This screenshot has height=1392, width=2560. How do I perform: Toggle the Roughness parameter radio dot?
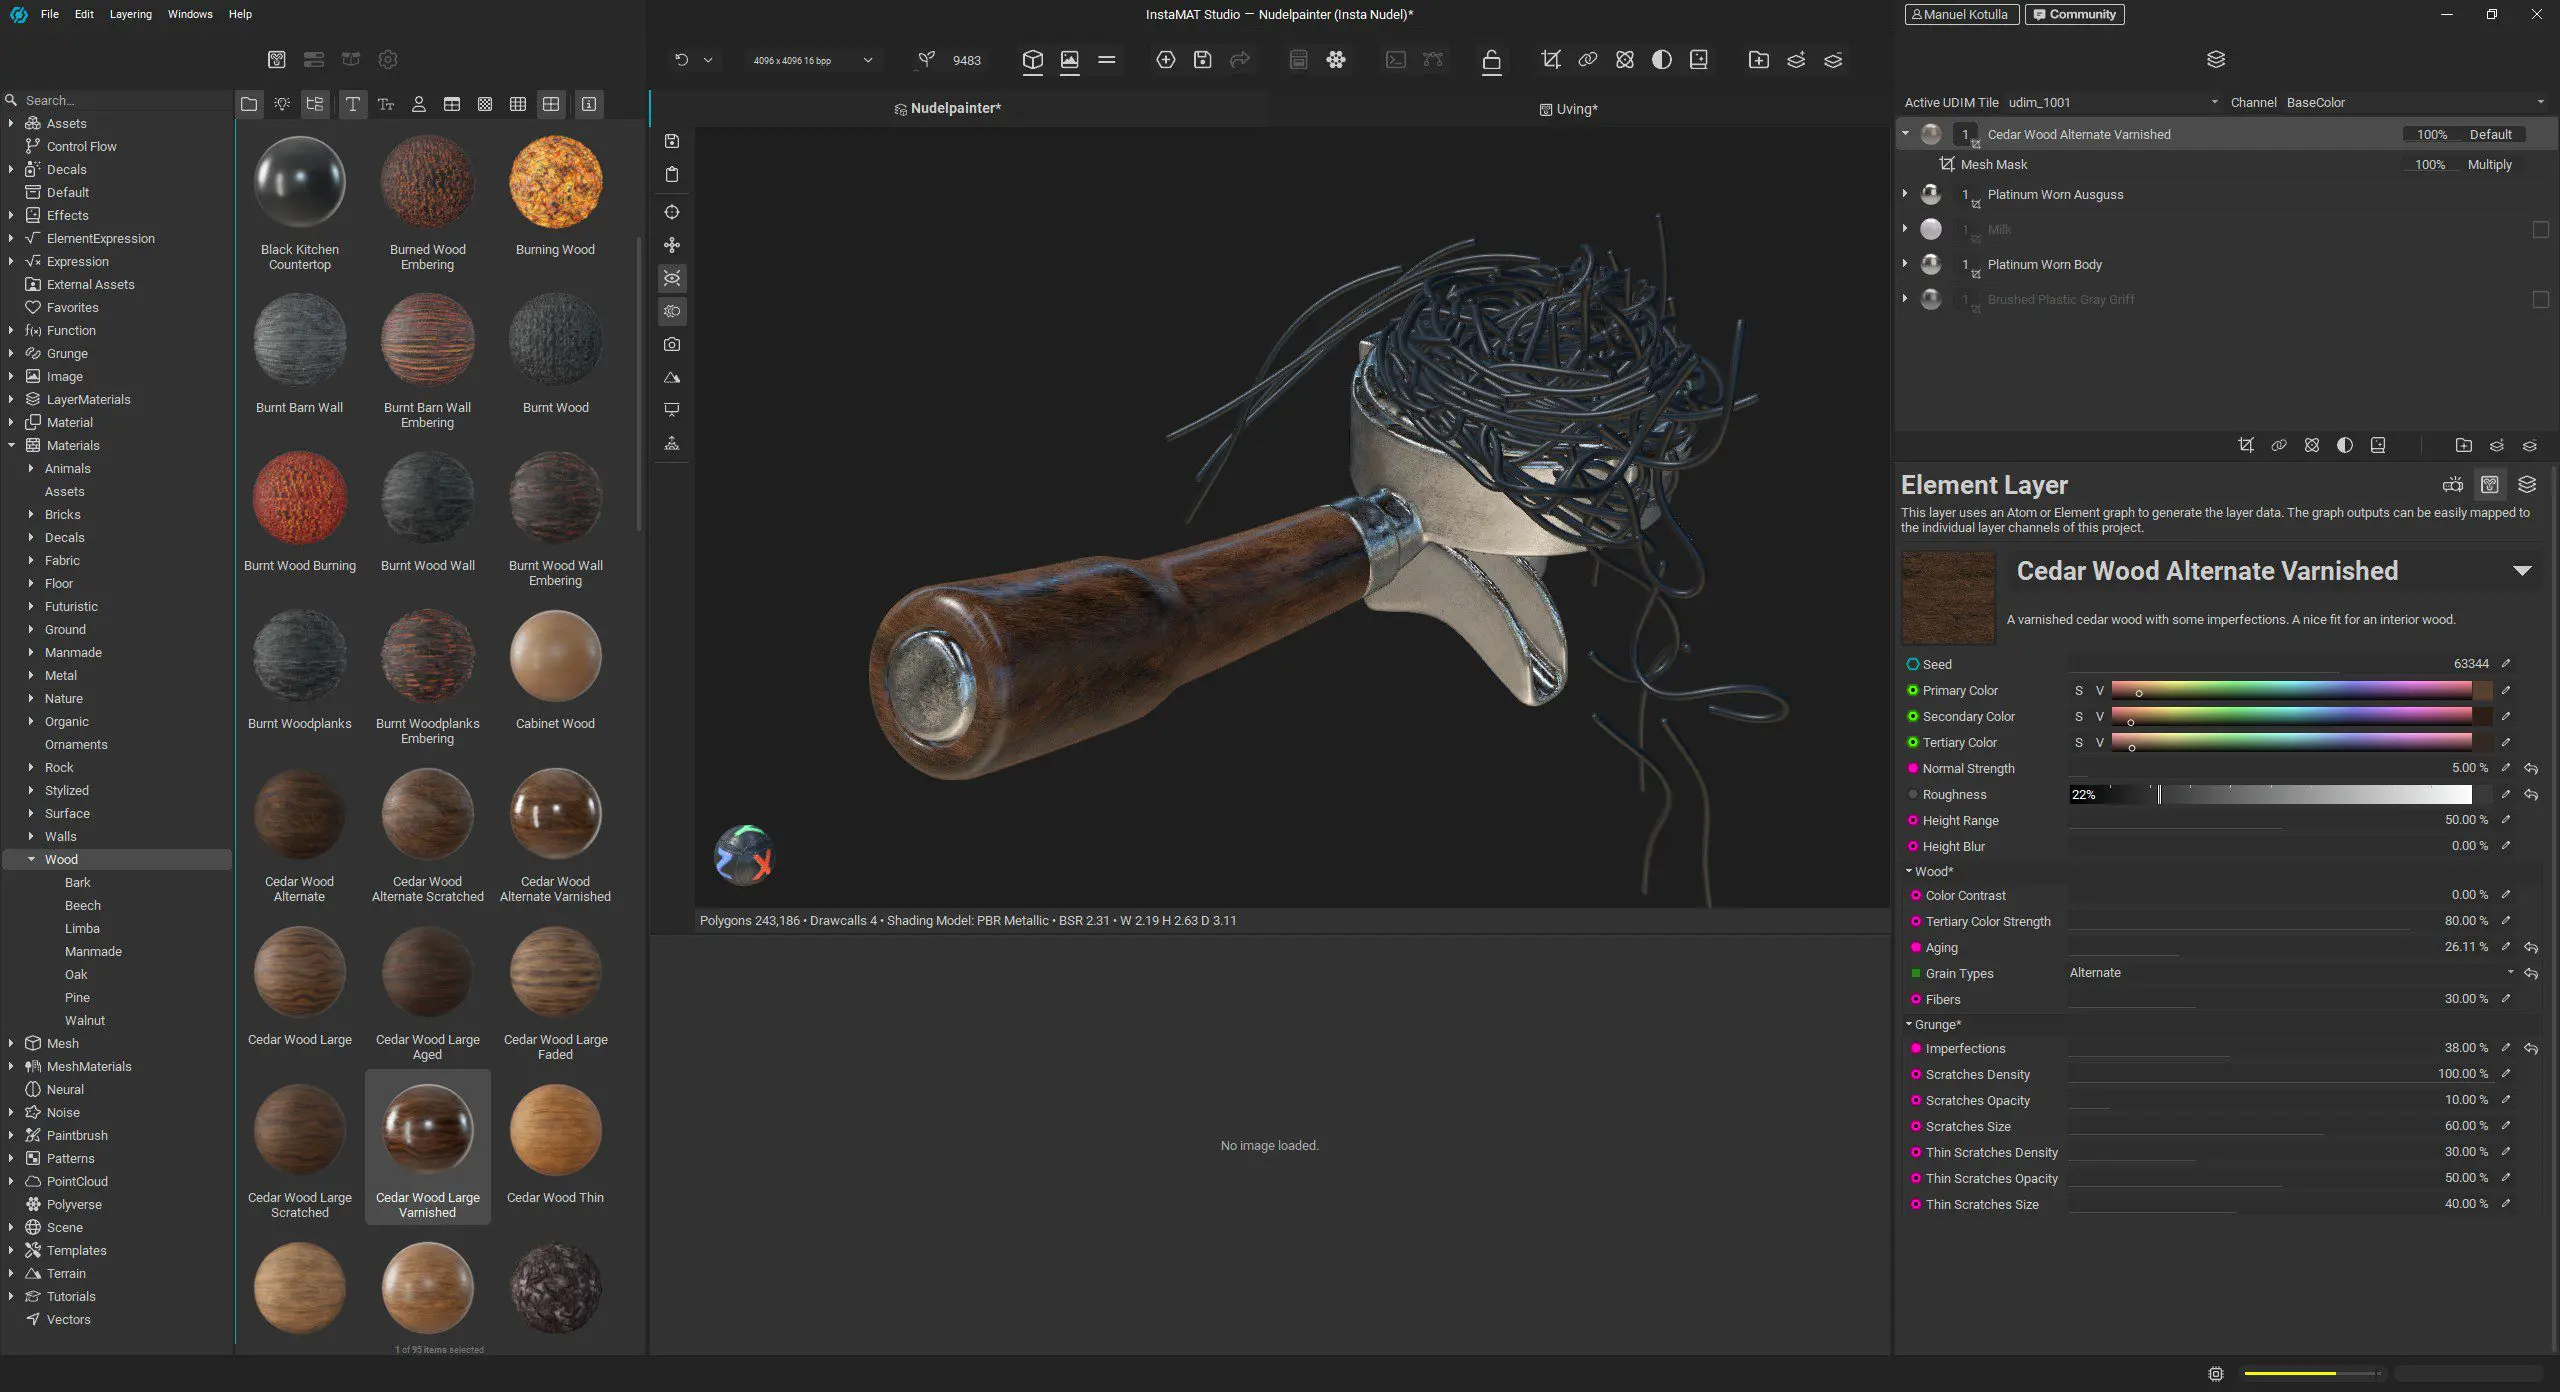tap(1913, 795)
